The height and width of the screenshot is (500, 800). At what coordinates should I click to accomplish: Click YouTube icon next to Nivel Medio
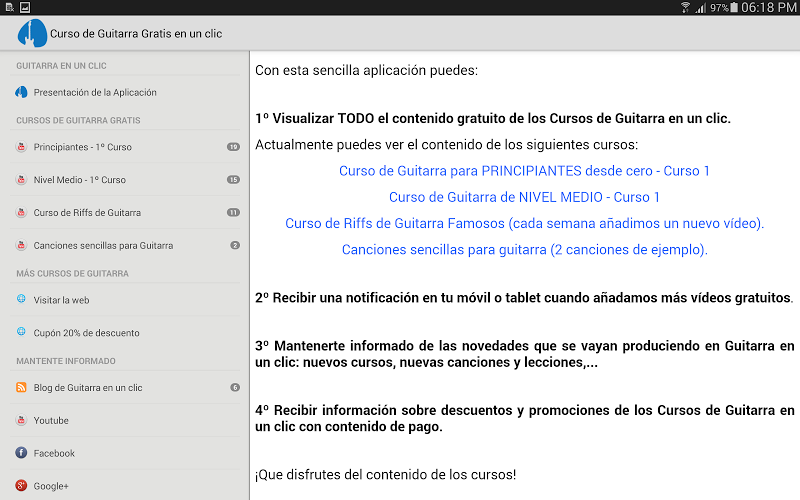tap(21, 180)
